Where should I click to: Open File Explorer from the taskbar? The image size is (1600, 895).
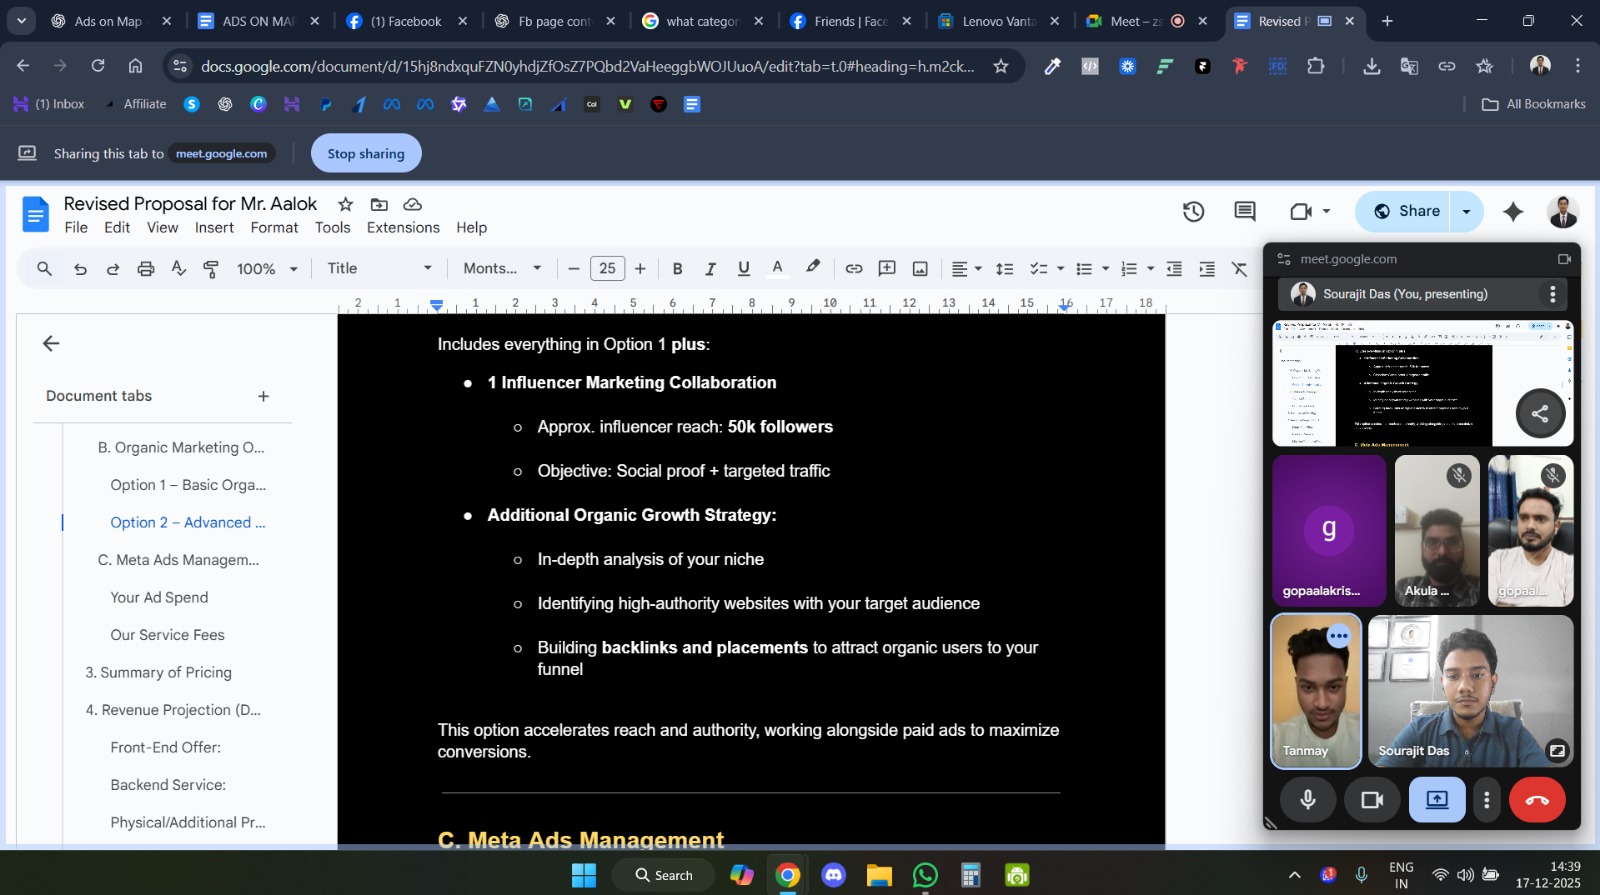[x=879, y=875]
